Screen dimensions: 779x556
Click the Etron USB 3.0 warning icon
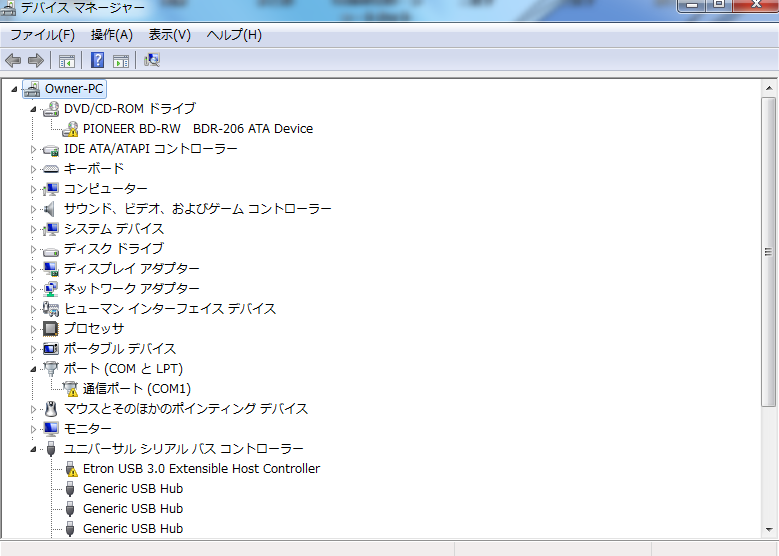71,469
